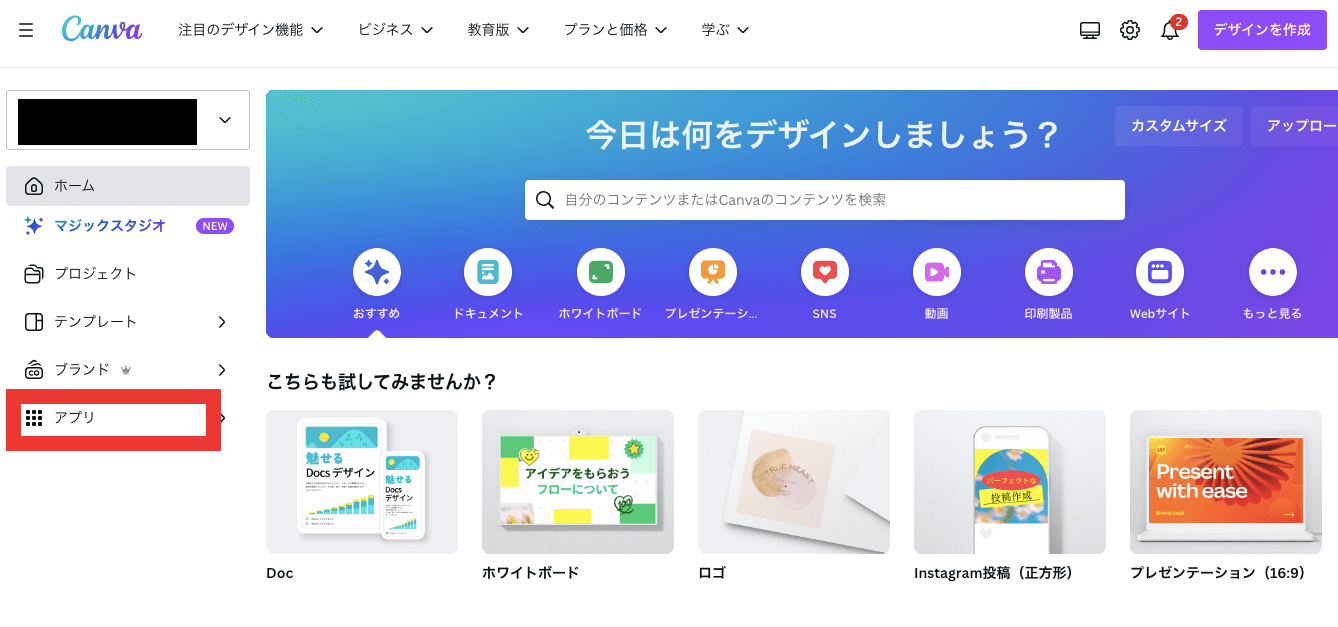Choose the ドキュメント category icon
Screen dimensions: 1338x627
pos(488,272)
